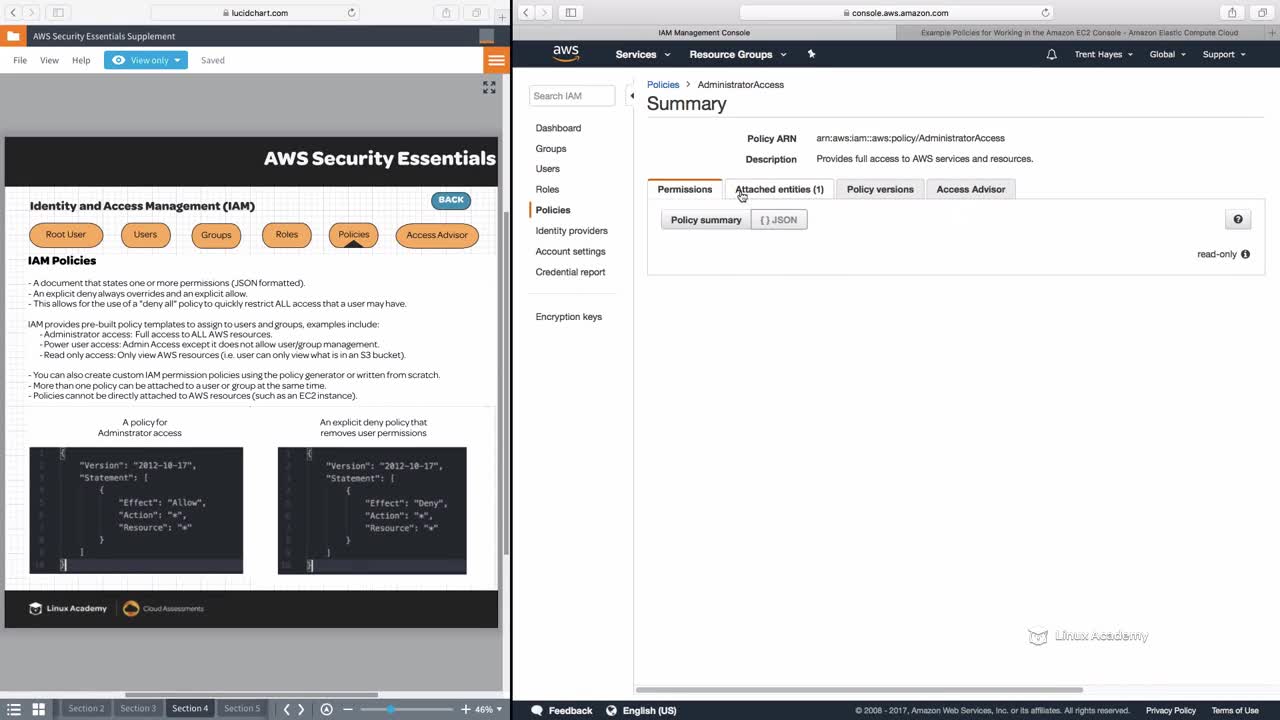Open the orange hamburger menu in Lucidchart
This screenshot has height=720, width=1280.
[496, 60]
